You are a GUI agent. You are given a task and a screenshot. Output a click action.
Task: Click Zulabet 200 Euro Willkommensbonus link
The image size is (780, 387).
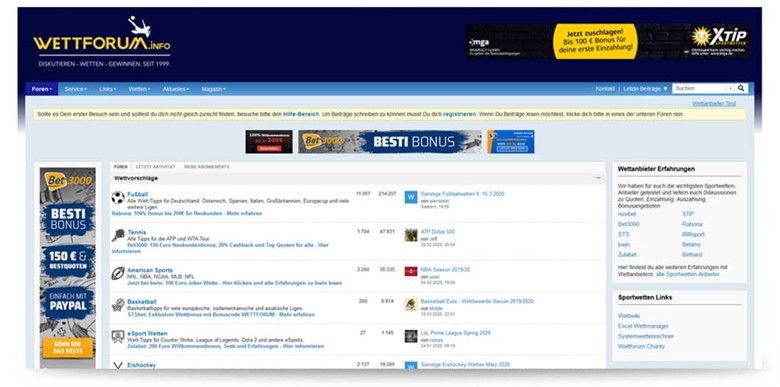pyautogui.click(x=225, y=346)
